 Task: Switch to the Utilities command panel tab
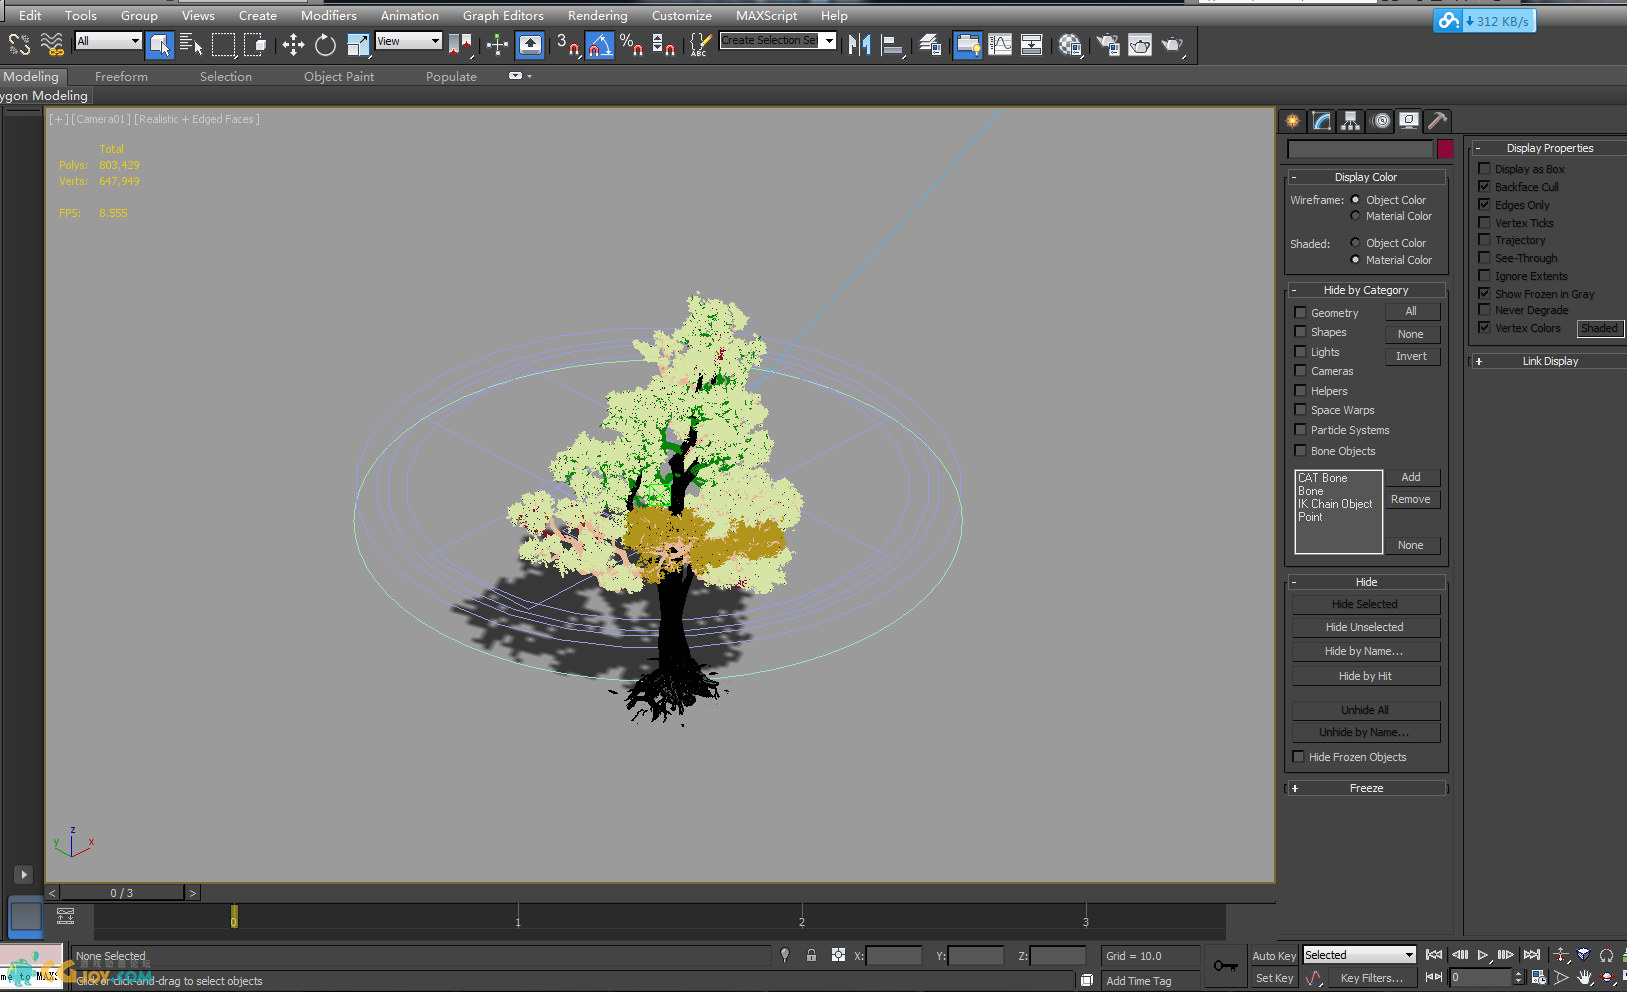pos(1437,121)
